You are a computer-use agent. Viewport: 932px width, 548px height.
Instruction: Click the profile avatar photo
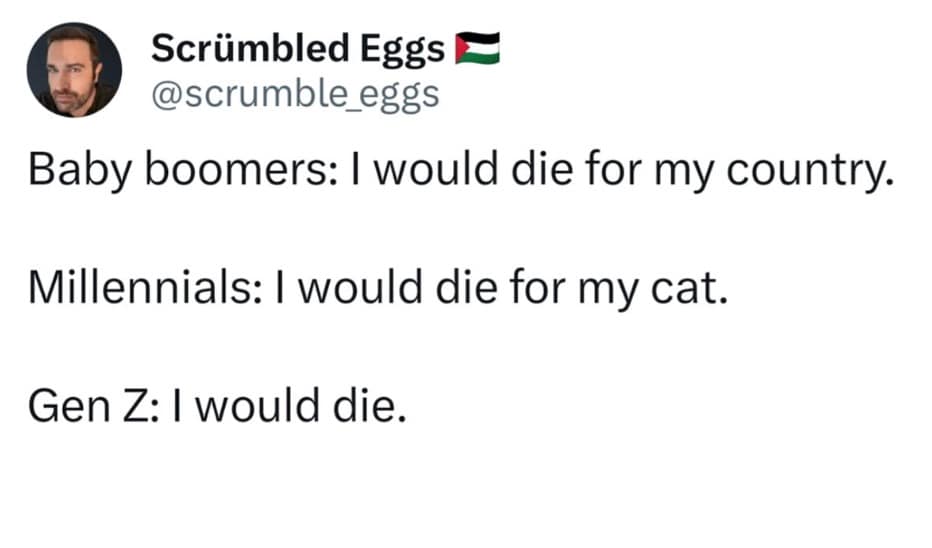click(x=74, y=70)
